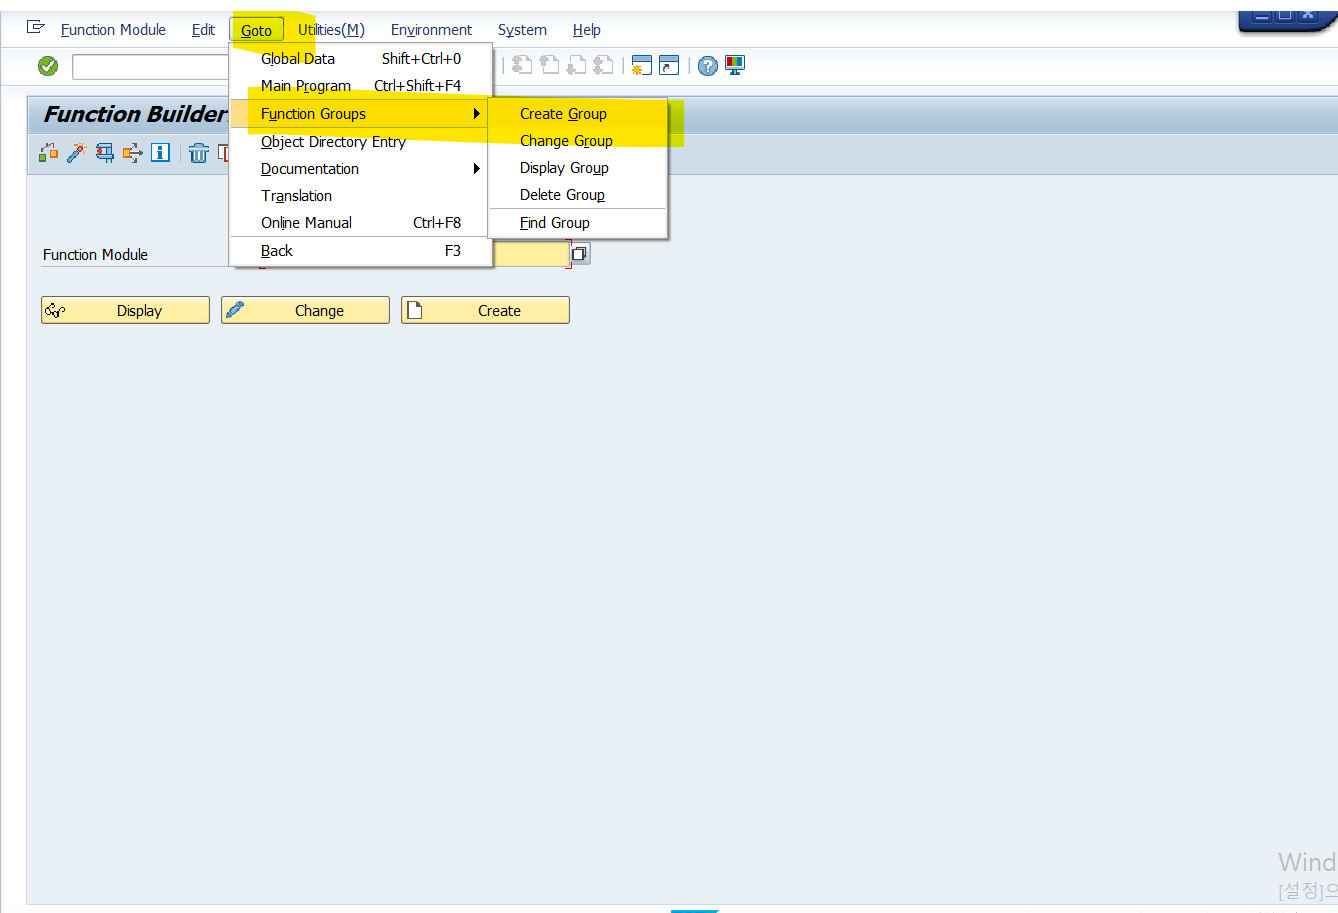Open the Utilities(M) menu

tap(331, 30)
